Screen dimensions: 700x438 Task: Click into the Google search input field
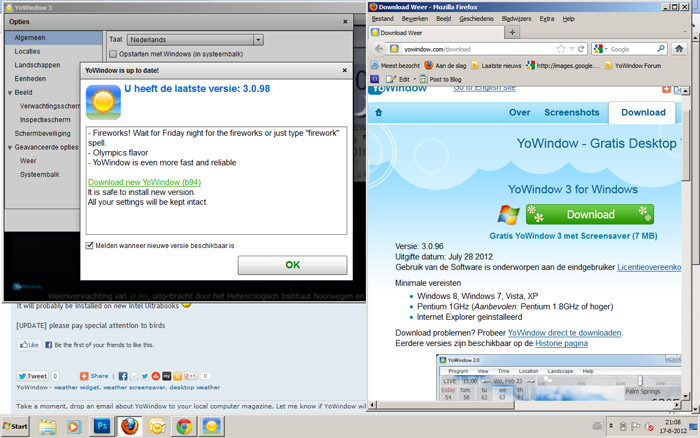pyautogui.click(x=633, y=49)
